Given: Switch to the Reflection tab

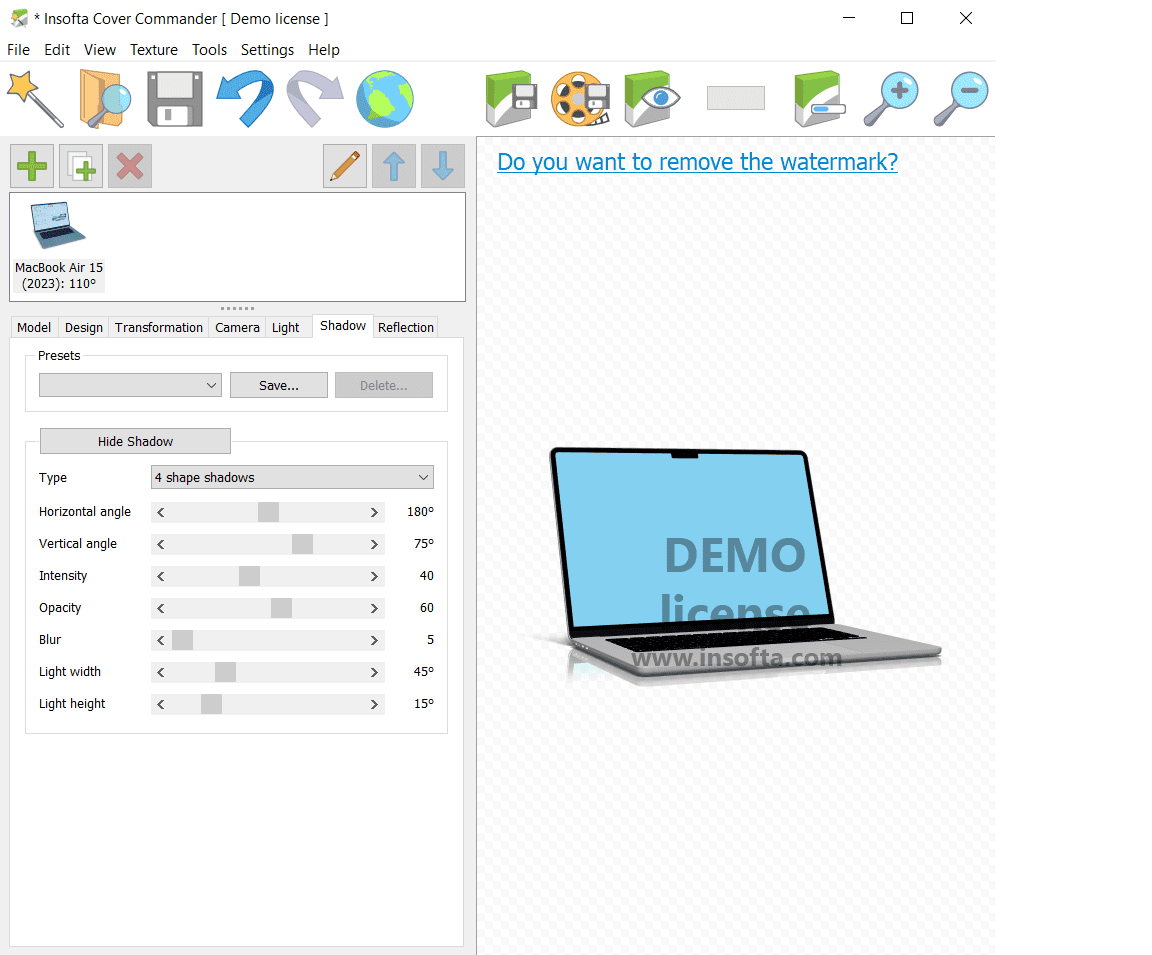Looking at the screenshot, I should pyautogui.click(x=406, y=328).
